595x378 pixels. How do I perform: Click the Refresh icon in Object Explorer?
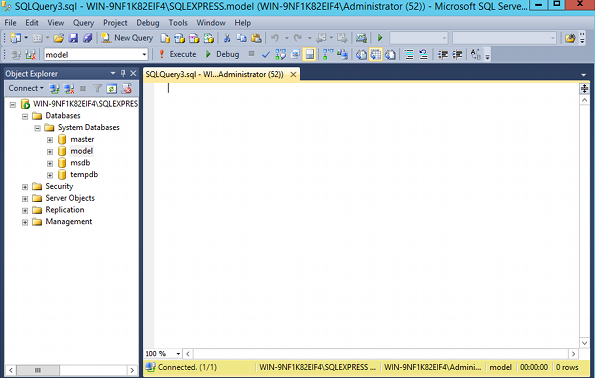tap(112, 88)
